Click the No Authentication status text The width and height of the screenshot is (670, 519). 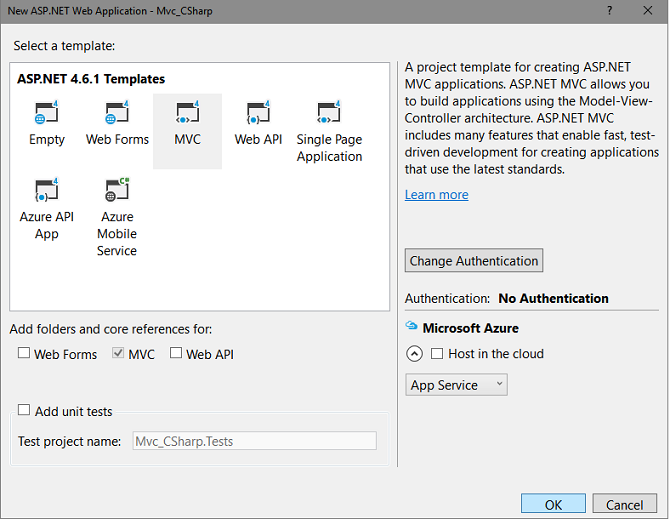[x=553, y=298]
